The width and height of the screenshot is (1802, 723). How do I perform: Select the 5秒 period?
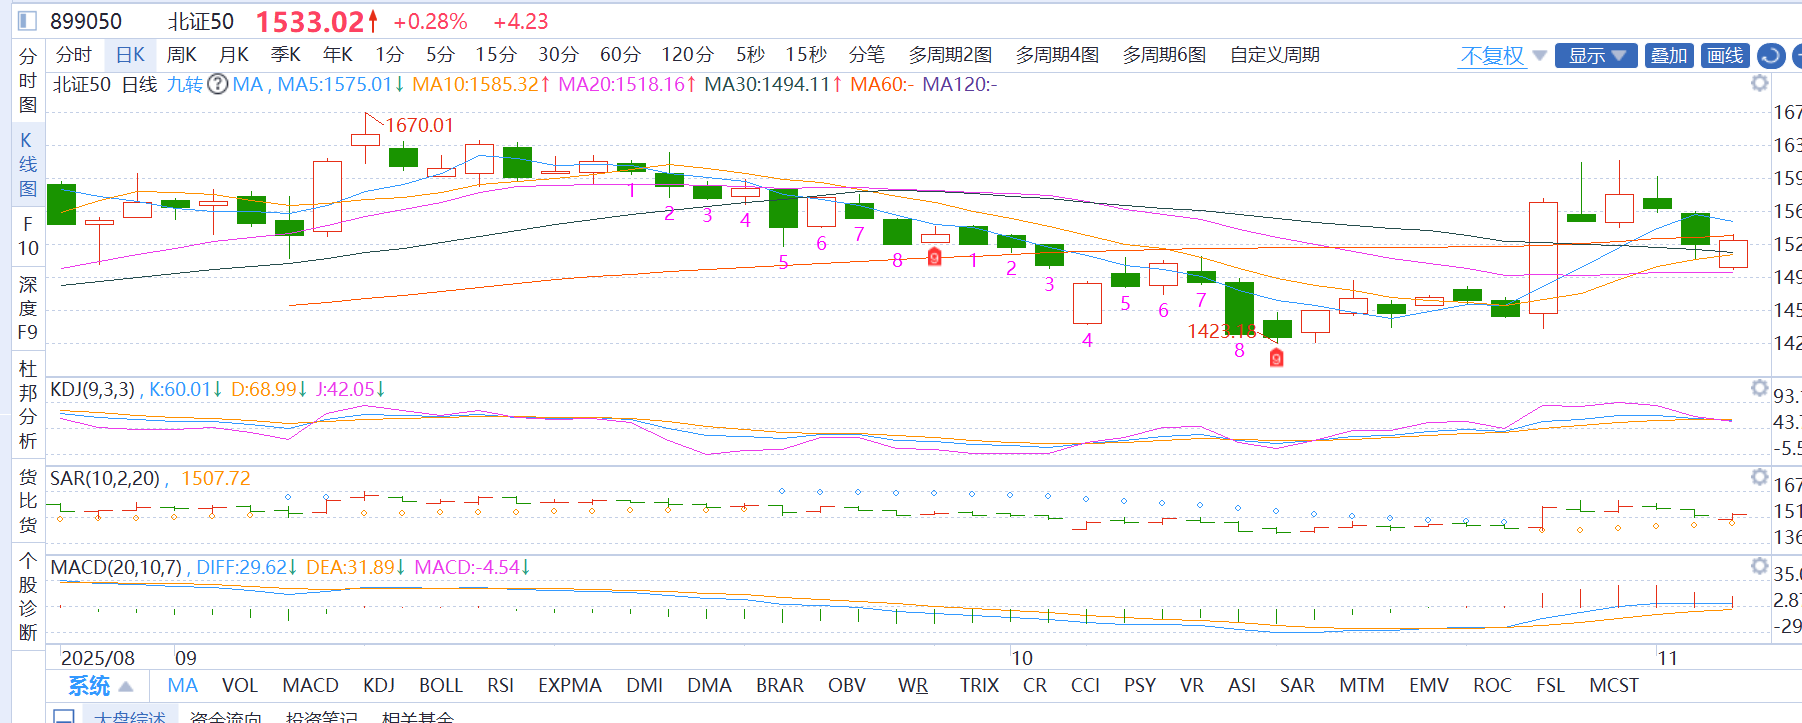coord(750,55)
